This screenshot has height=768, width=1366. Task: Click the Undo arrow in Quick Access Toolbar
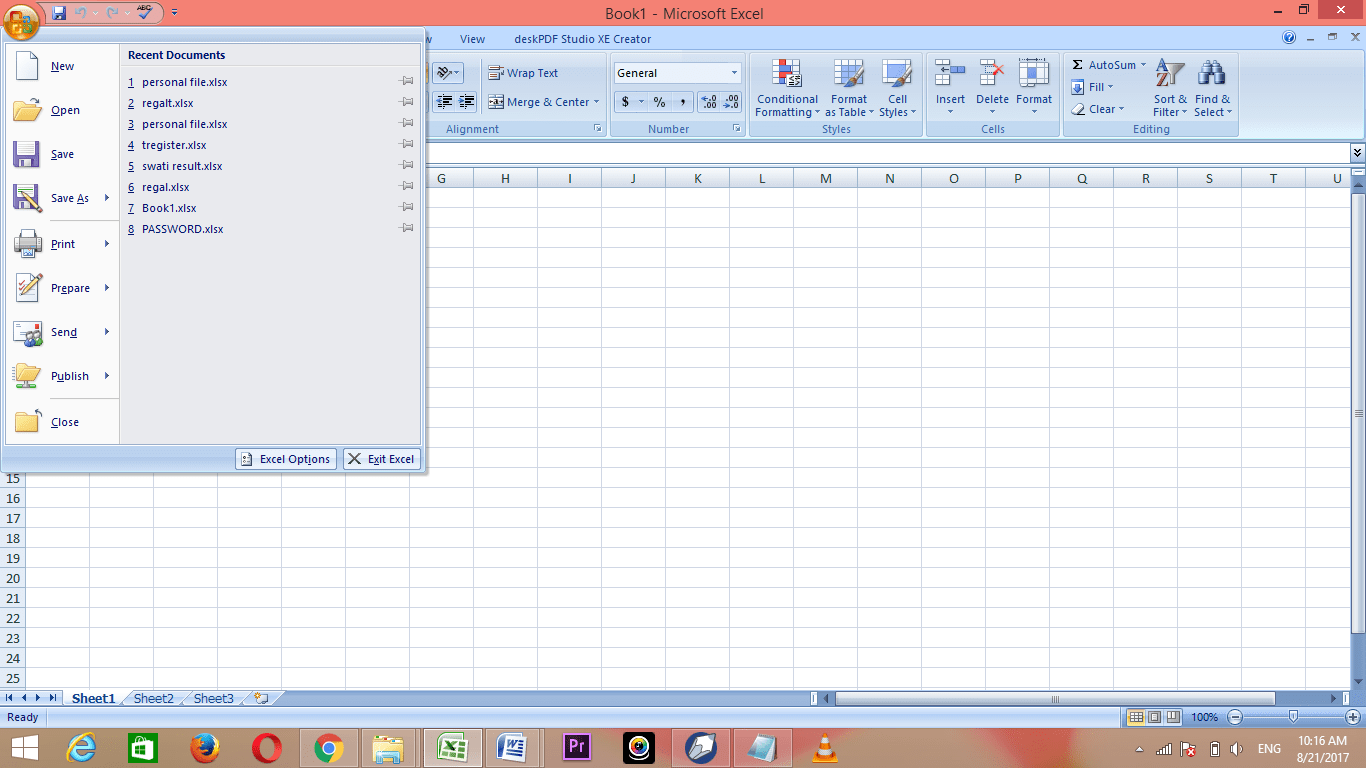(x=81, y=13)
